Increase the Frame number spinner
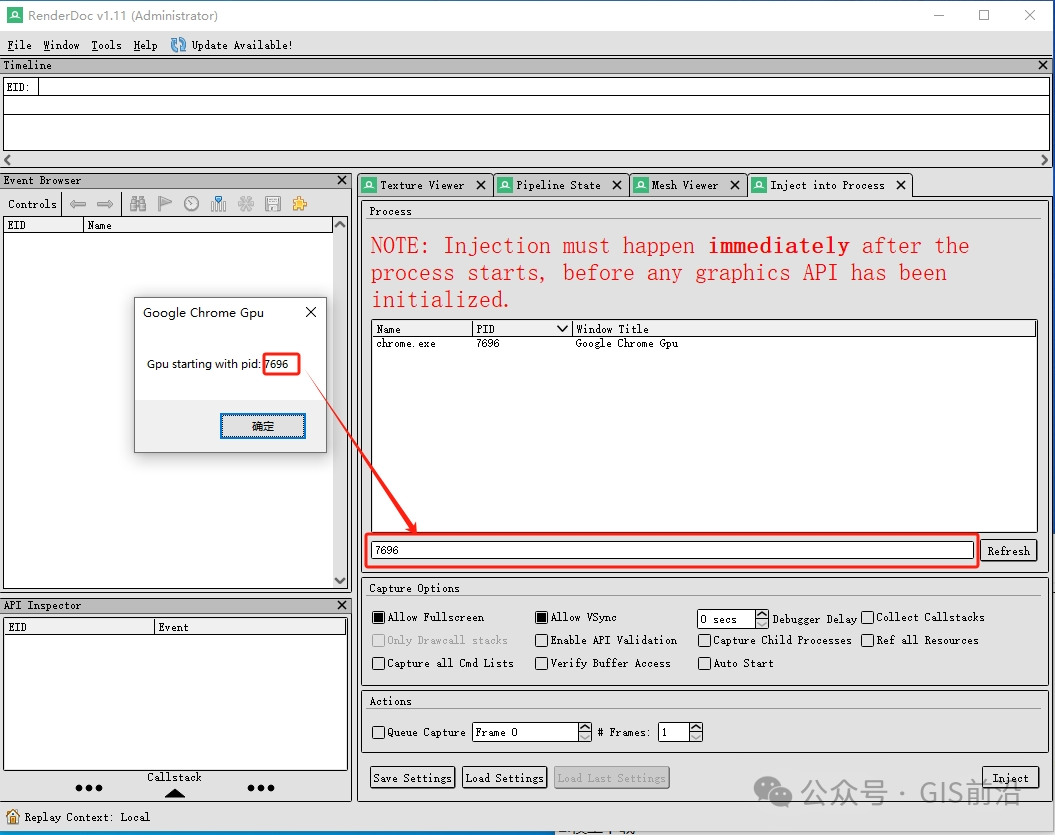The height and width of the screenshot is (835, 1055). 585,727
